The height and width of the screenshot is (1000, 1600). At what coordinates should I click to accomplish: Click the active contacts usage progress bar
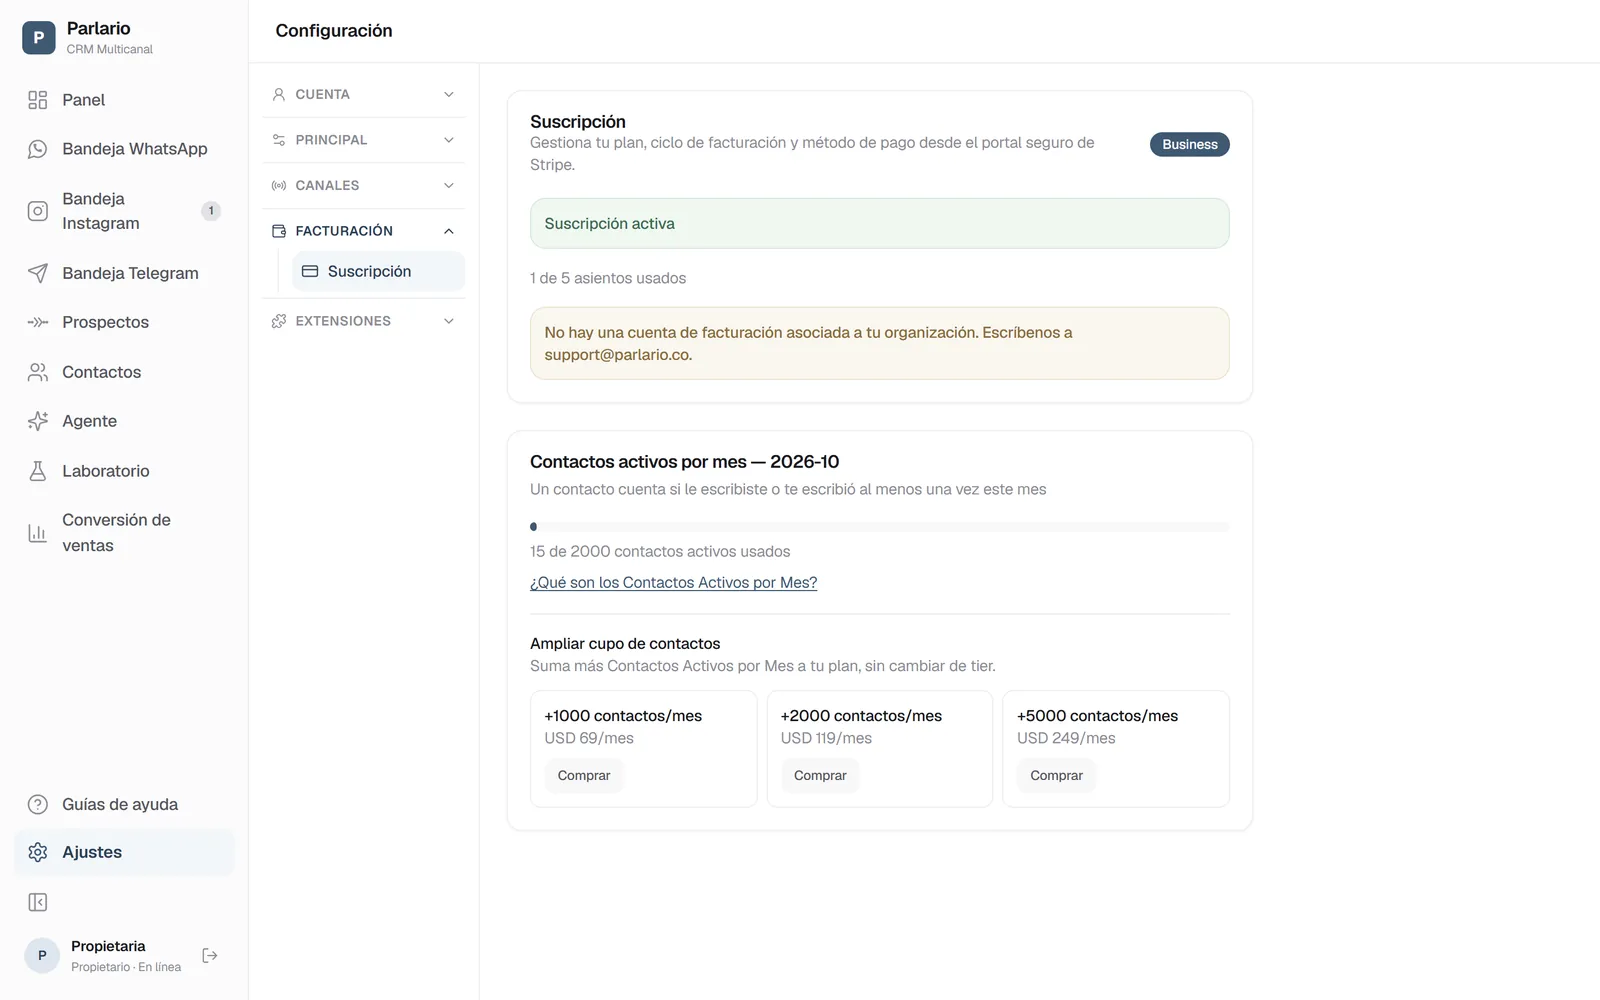tap(880, 526)
